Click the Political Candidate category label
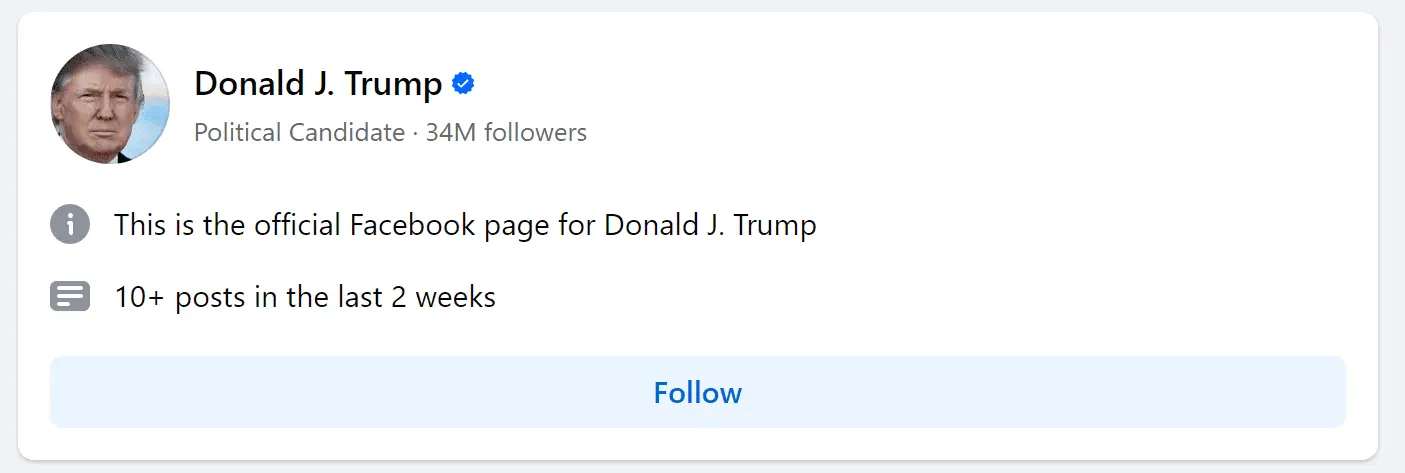This screenshot has height=473, width=1405. tap(299, 132)
